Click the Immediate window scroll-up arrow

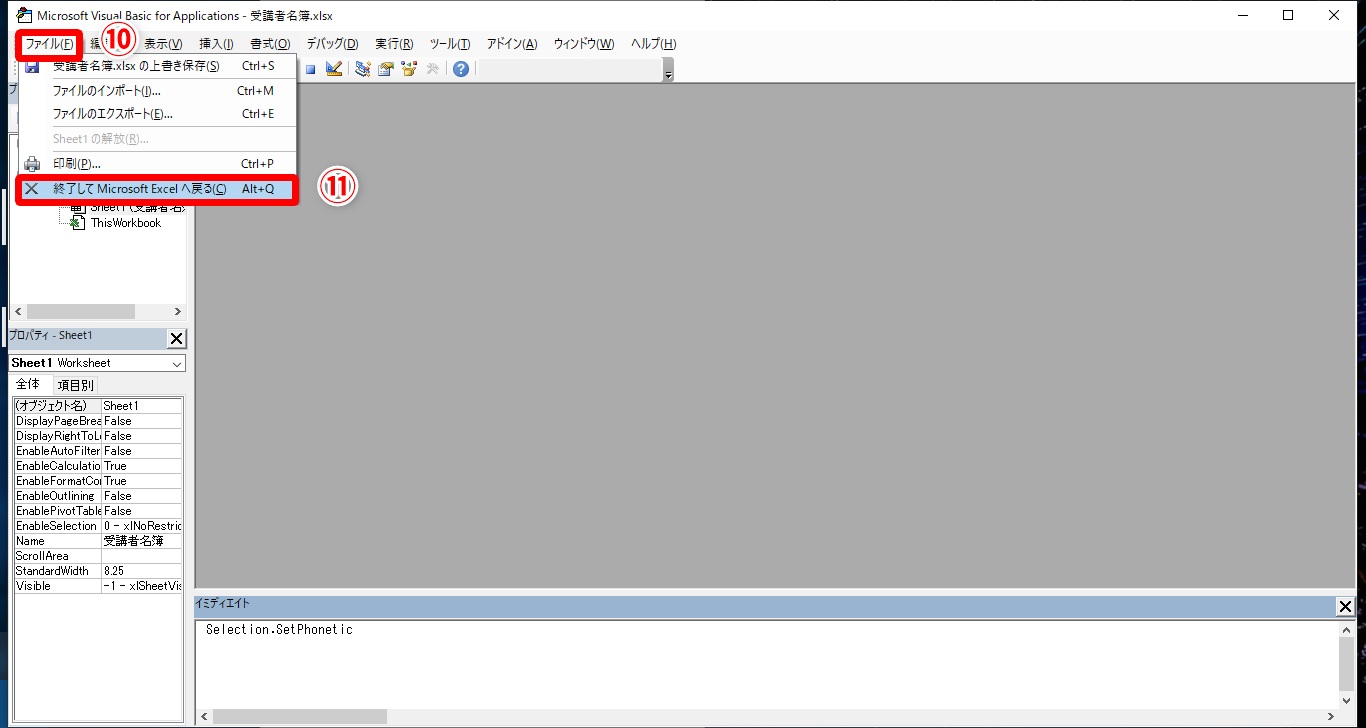click(x=1347, y=630)
